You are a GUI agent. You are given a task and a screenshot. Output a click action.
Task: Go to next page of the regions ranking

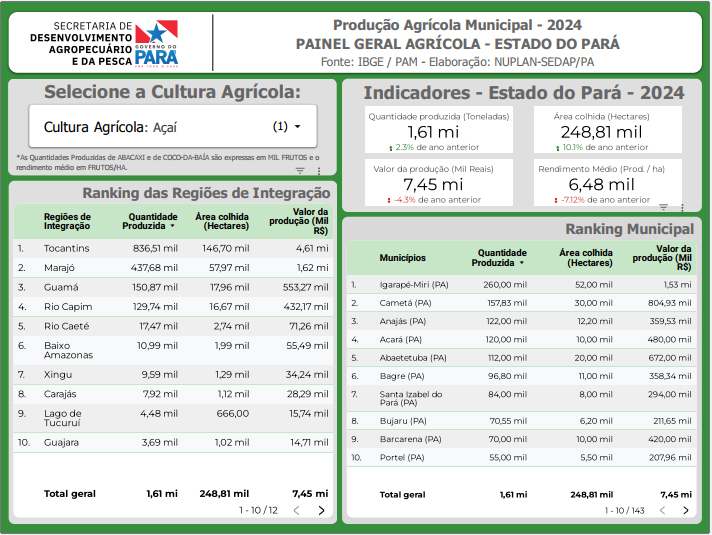321,510
